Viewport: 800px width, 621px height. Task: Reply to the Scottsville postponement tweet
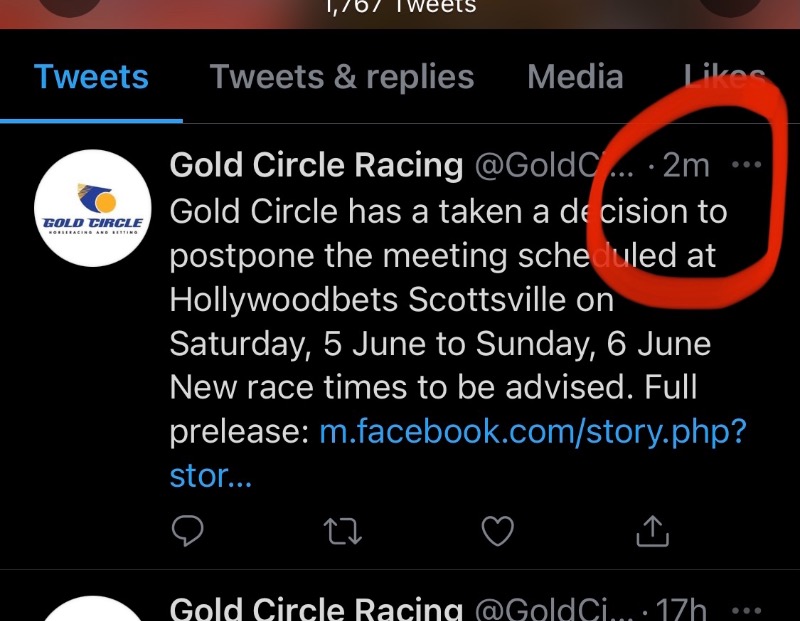(x=188, y=532)
